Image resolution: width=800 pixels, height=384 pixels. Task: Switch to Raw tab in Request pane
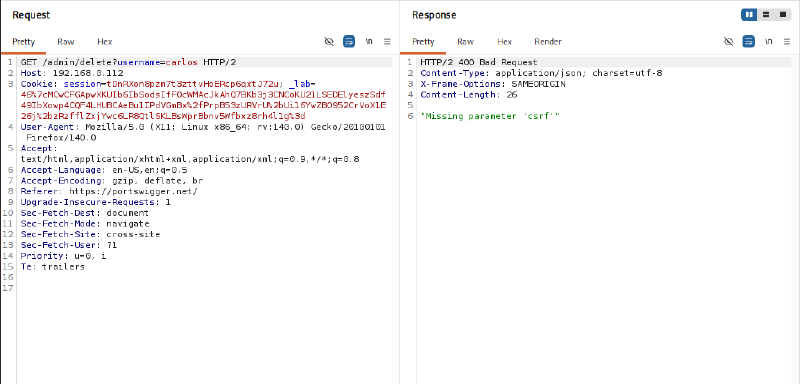pos(66,42)
